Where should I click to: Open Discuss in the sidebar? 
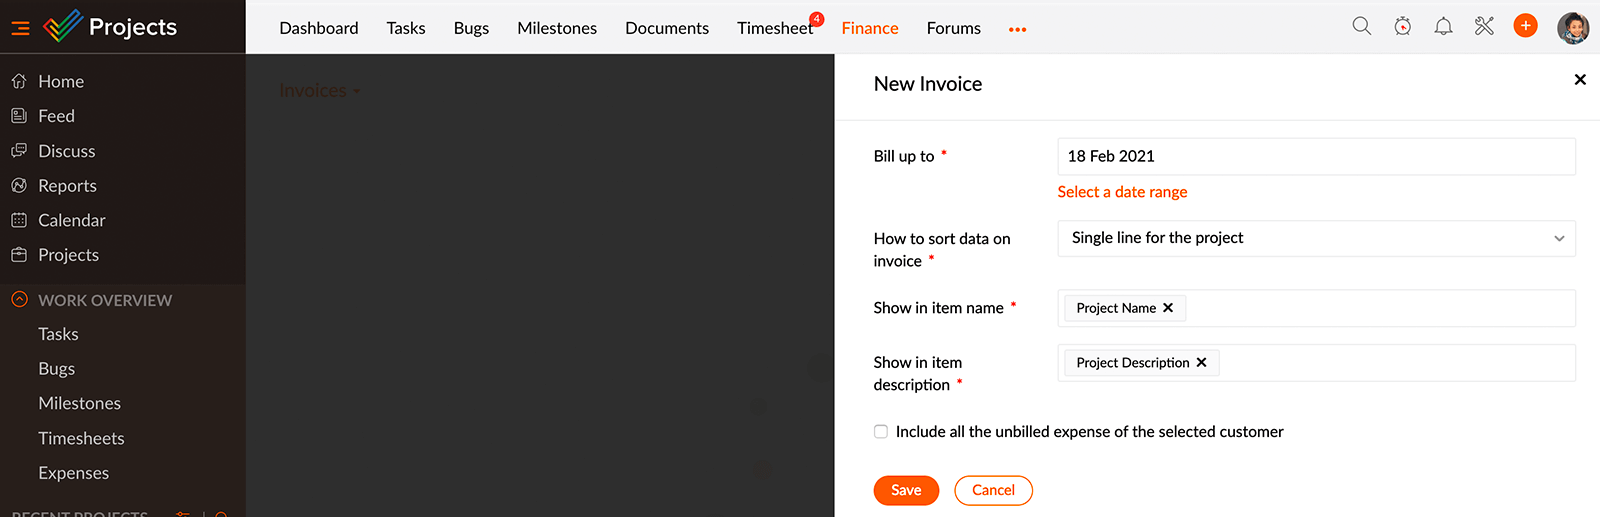[x=67, y=151]
